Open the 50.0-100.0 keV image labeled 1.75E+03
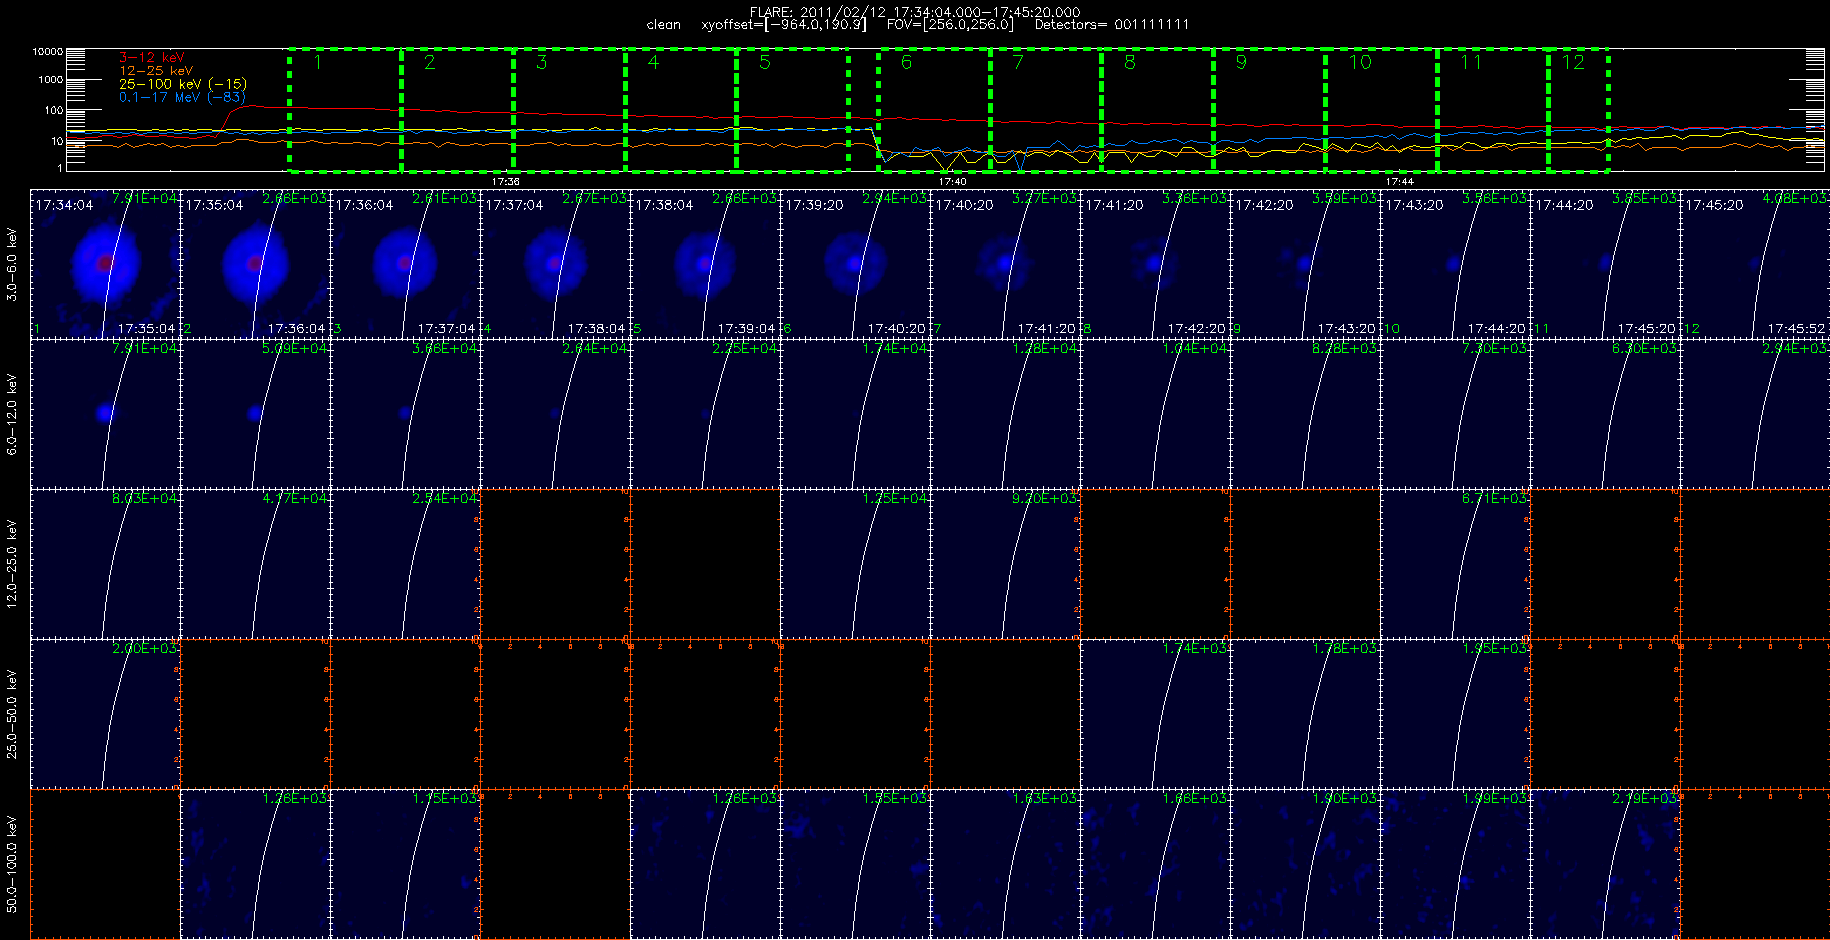The width and height of the screenshot is (1830, 940). (x=405, y=864)
